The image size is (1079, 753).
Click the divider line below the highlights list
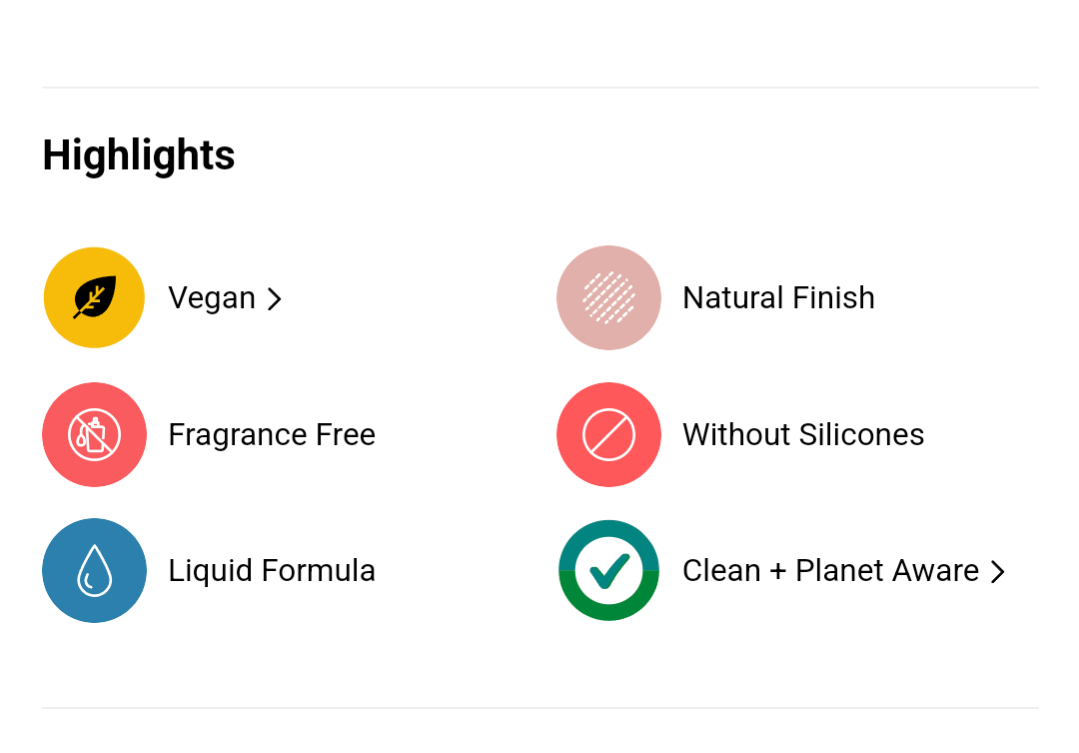tap(540, 708)
